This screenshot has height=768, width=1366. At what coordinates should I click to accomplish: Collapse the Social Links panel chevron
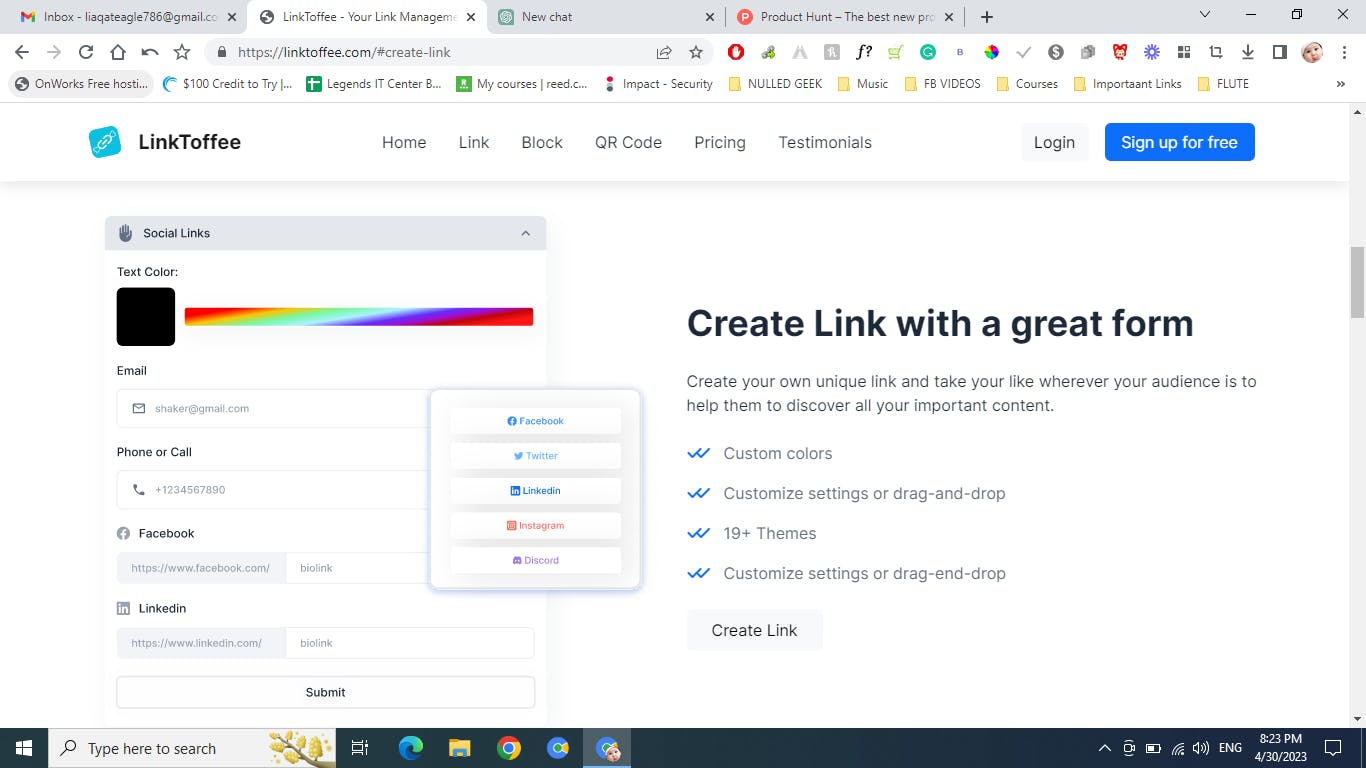point(526,233)
